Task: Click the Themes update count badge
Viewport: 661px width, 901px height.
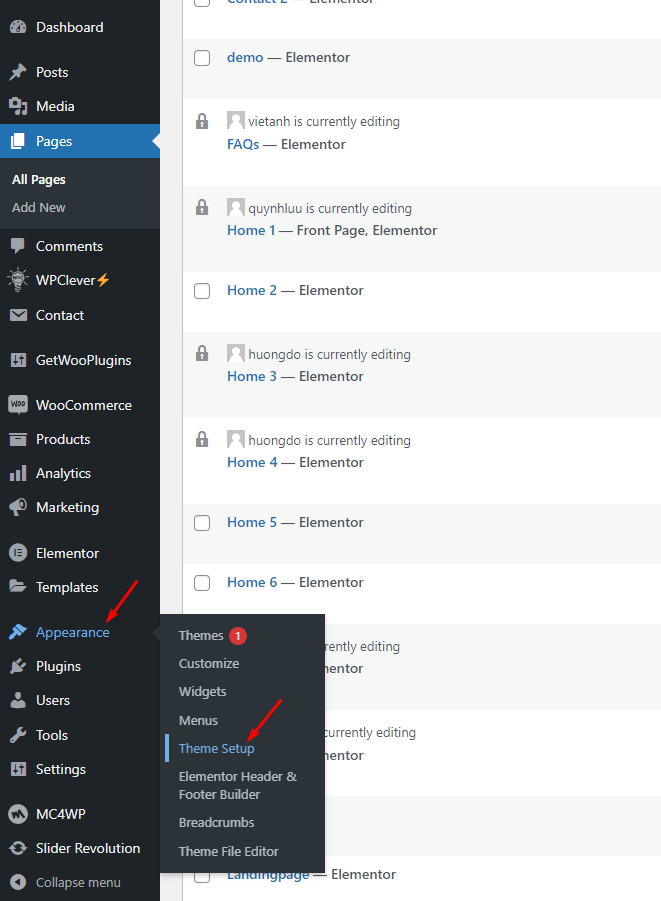Action: click(x=238, y=636)
